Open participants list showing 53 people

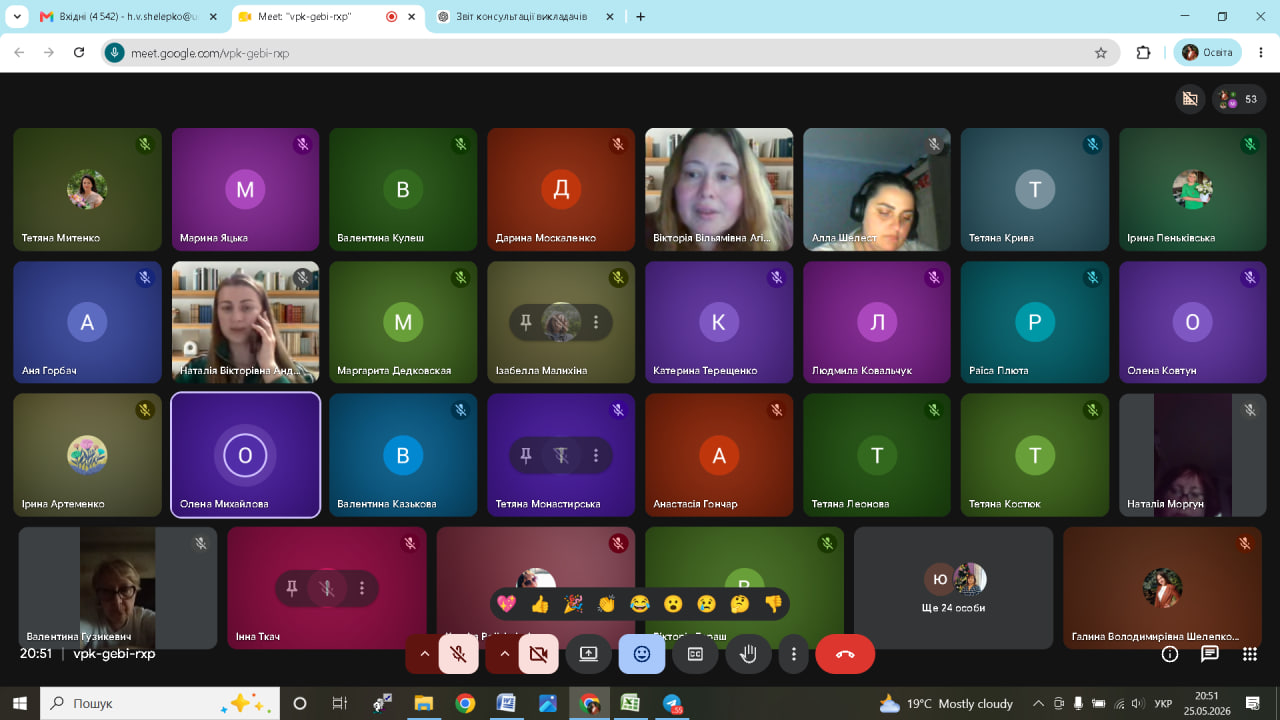[1240, 99]
